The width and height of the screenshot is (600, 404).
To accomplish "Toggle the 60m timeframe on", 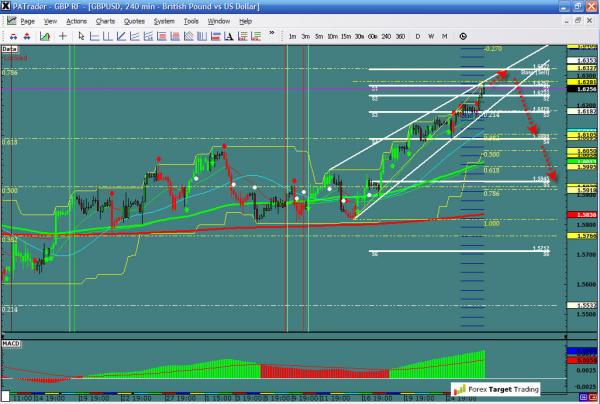I will click(371, 37).
